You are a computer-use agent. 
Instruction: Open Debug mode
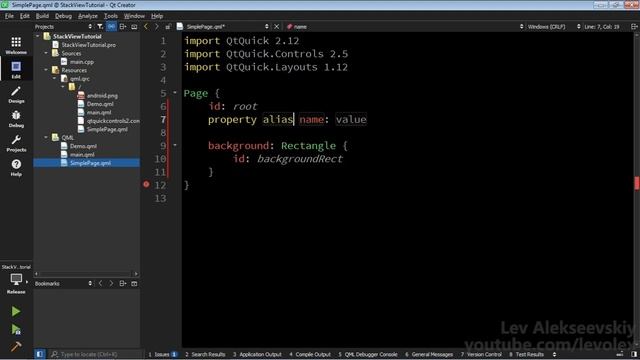[16, 118]
